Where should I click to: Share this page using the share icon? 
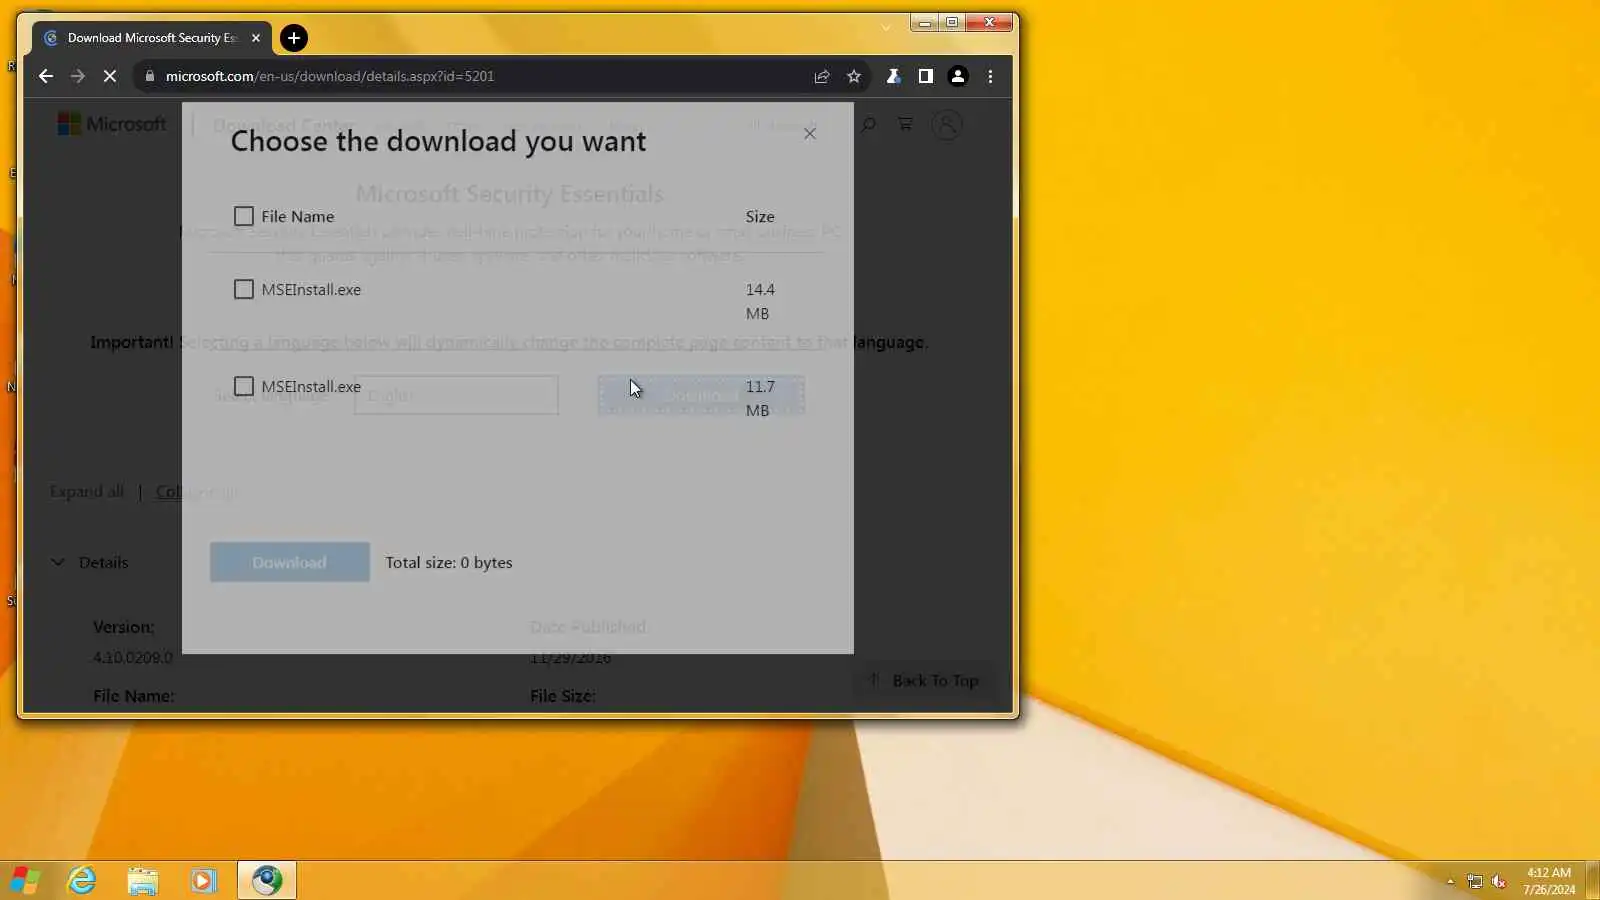click(822, 76)
